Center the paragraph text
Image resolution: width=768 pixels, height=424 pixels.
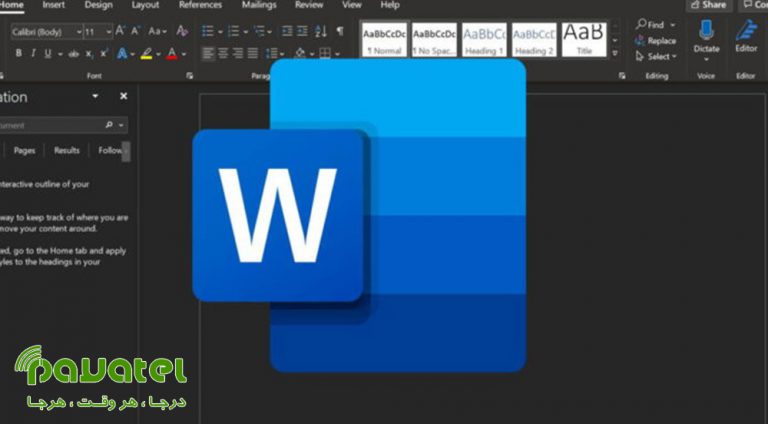(223, 53)
